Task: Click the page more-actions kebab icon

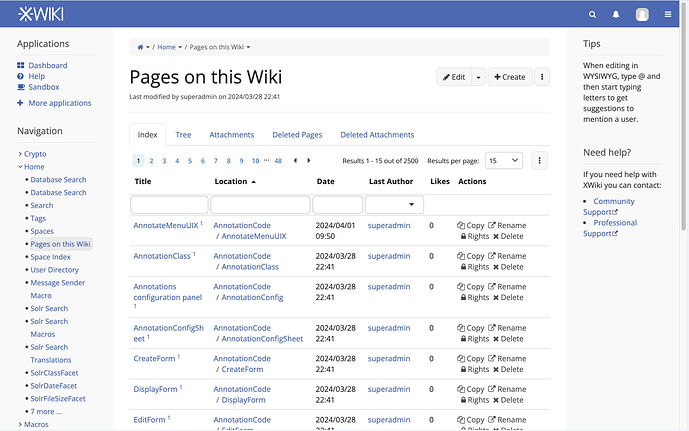Action: coord(542,77)
